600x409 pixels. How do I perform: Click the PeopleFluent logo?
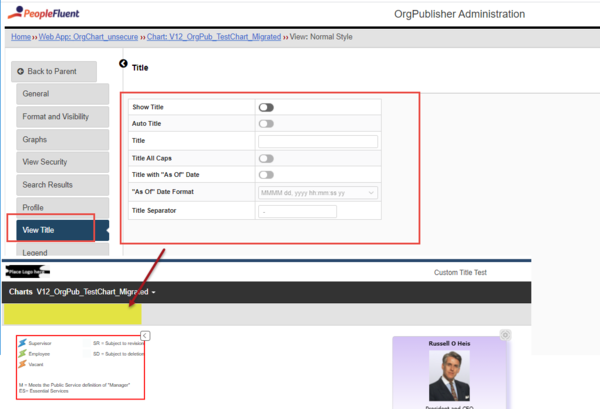(43, 13)
